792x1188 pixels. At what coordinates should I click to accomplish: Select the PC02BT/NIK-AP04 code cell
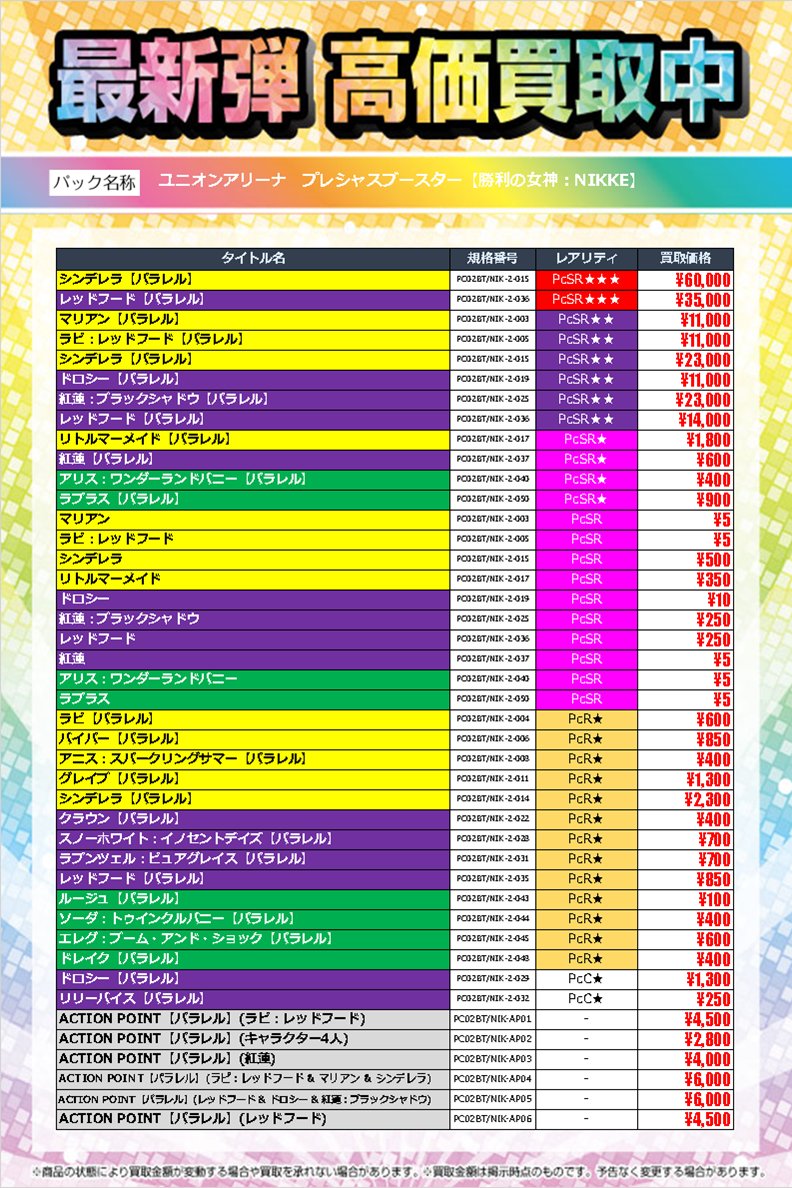(493, 1079)
